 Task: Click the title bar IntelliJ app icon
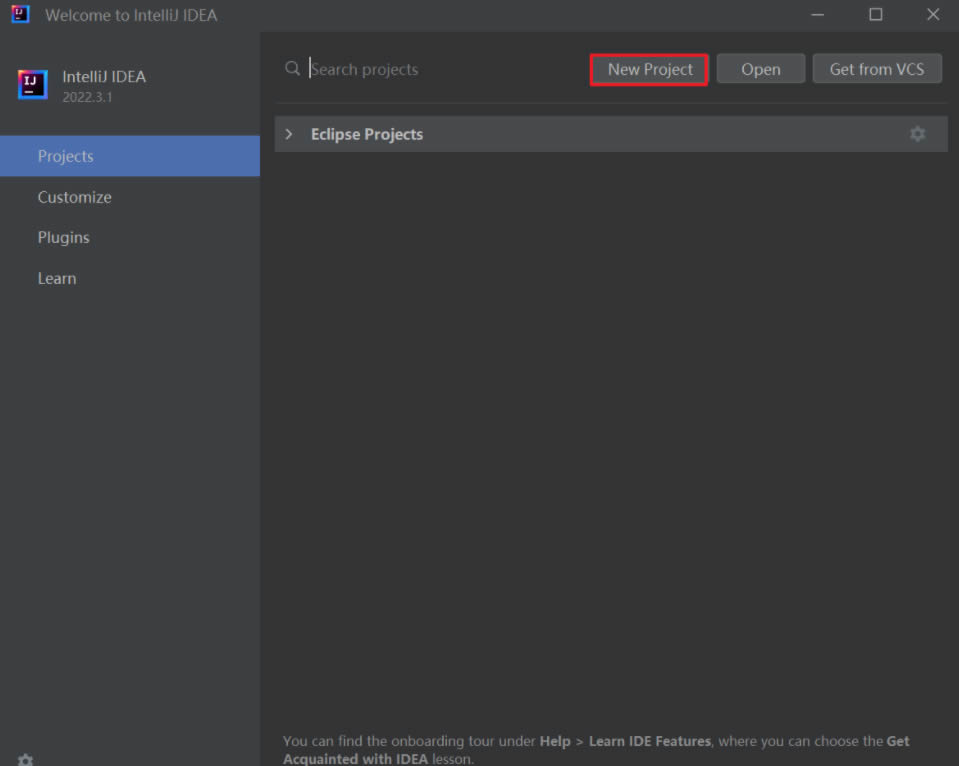pyautogui.click(x=20, y=14)
